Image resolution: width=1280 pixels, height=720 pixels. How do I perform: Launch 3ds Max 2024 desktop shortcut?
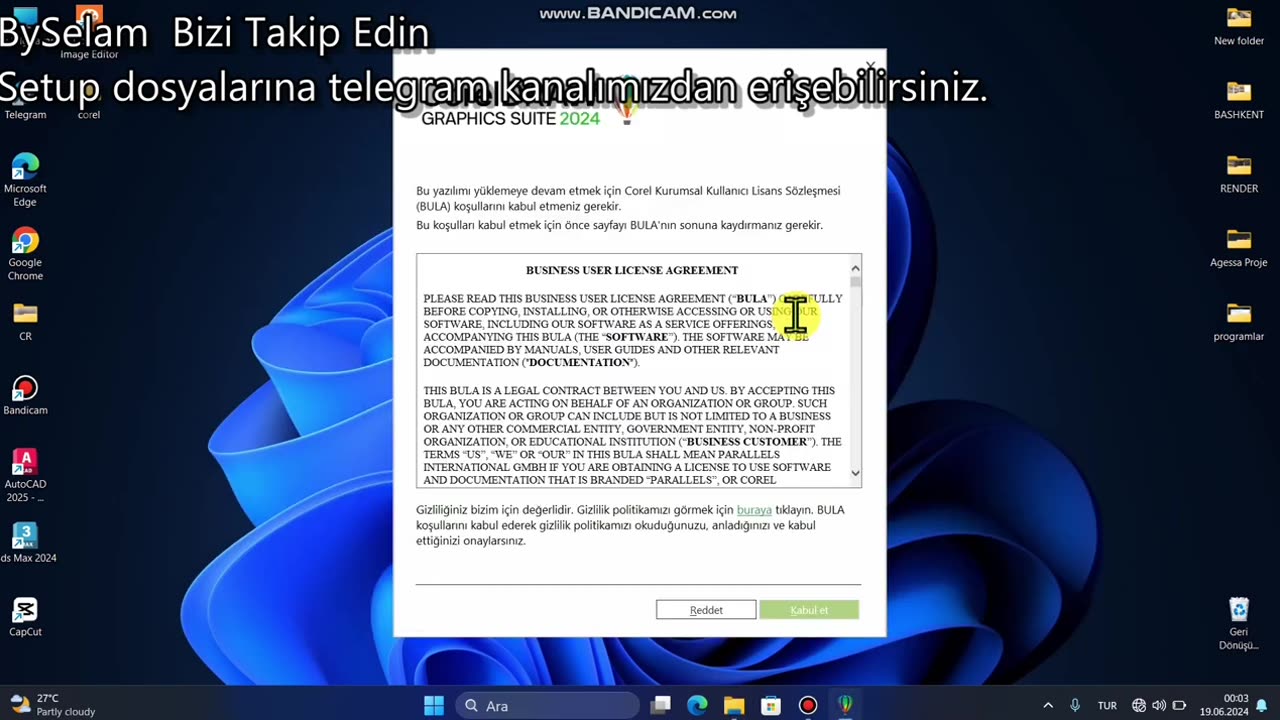25,544
